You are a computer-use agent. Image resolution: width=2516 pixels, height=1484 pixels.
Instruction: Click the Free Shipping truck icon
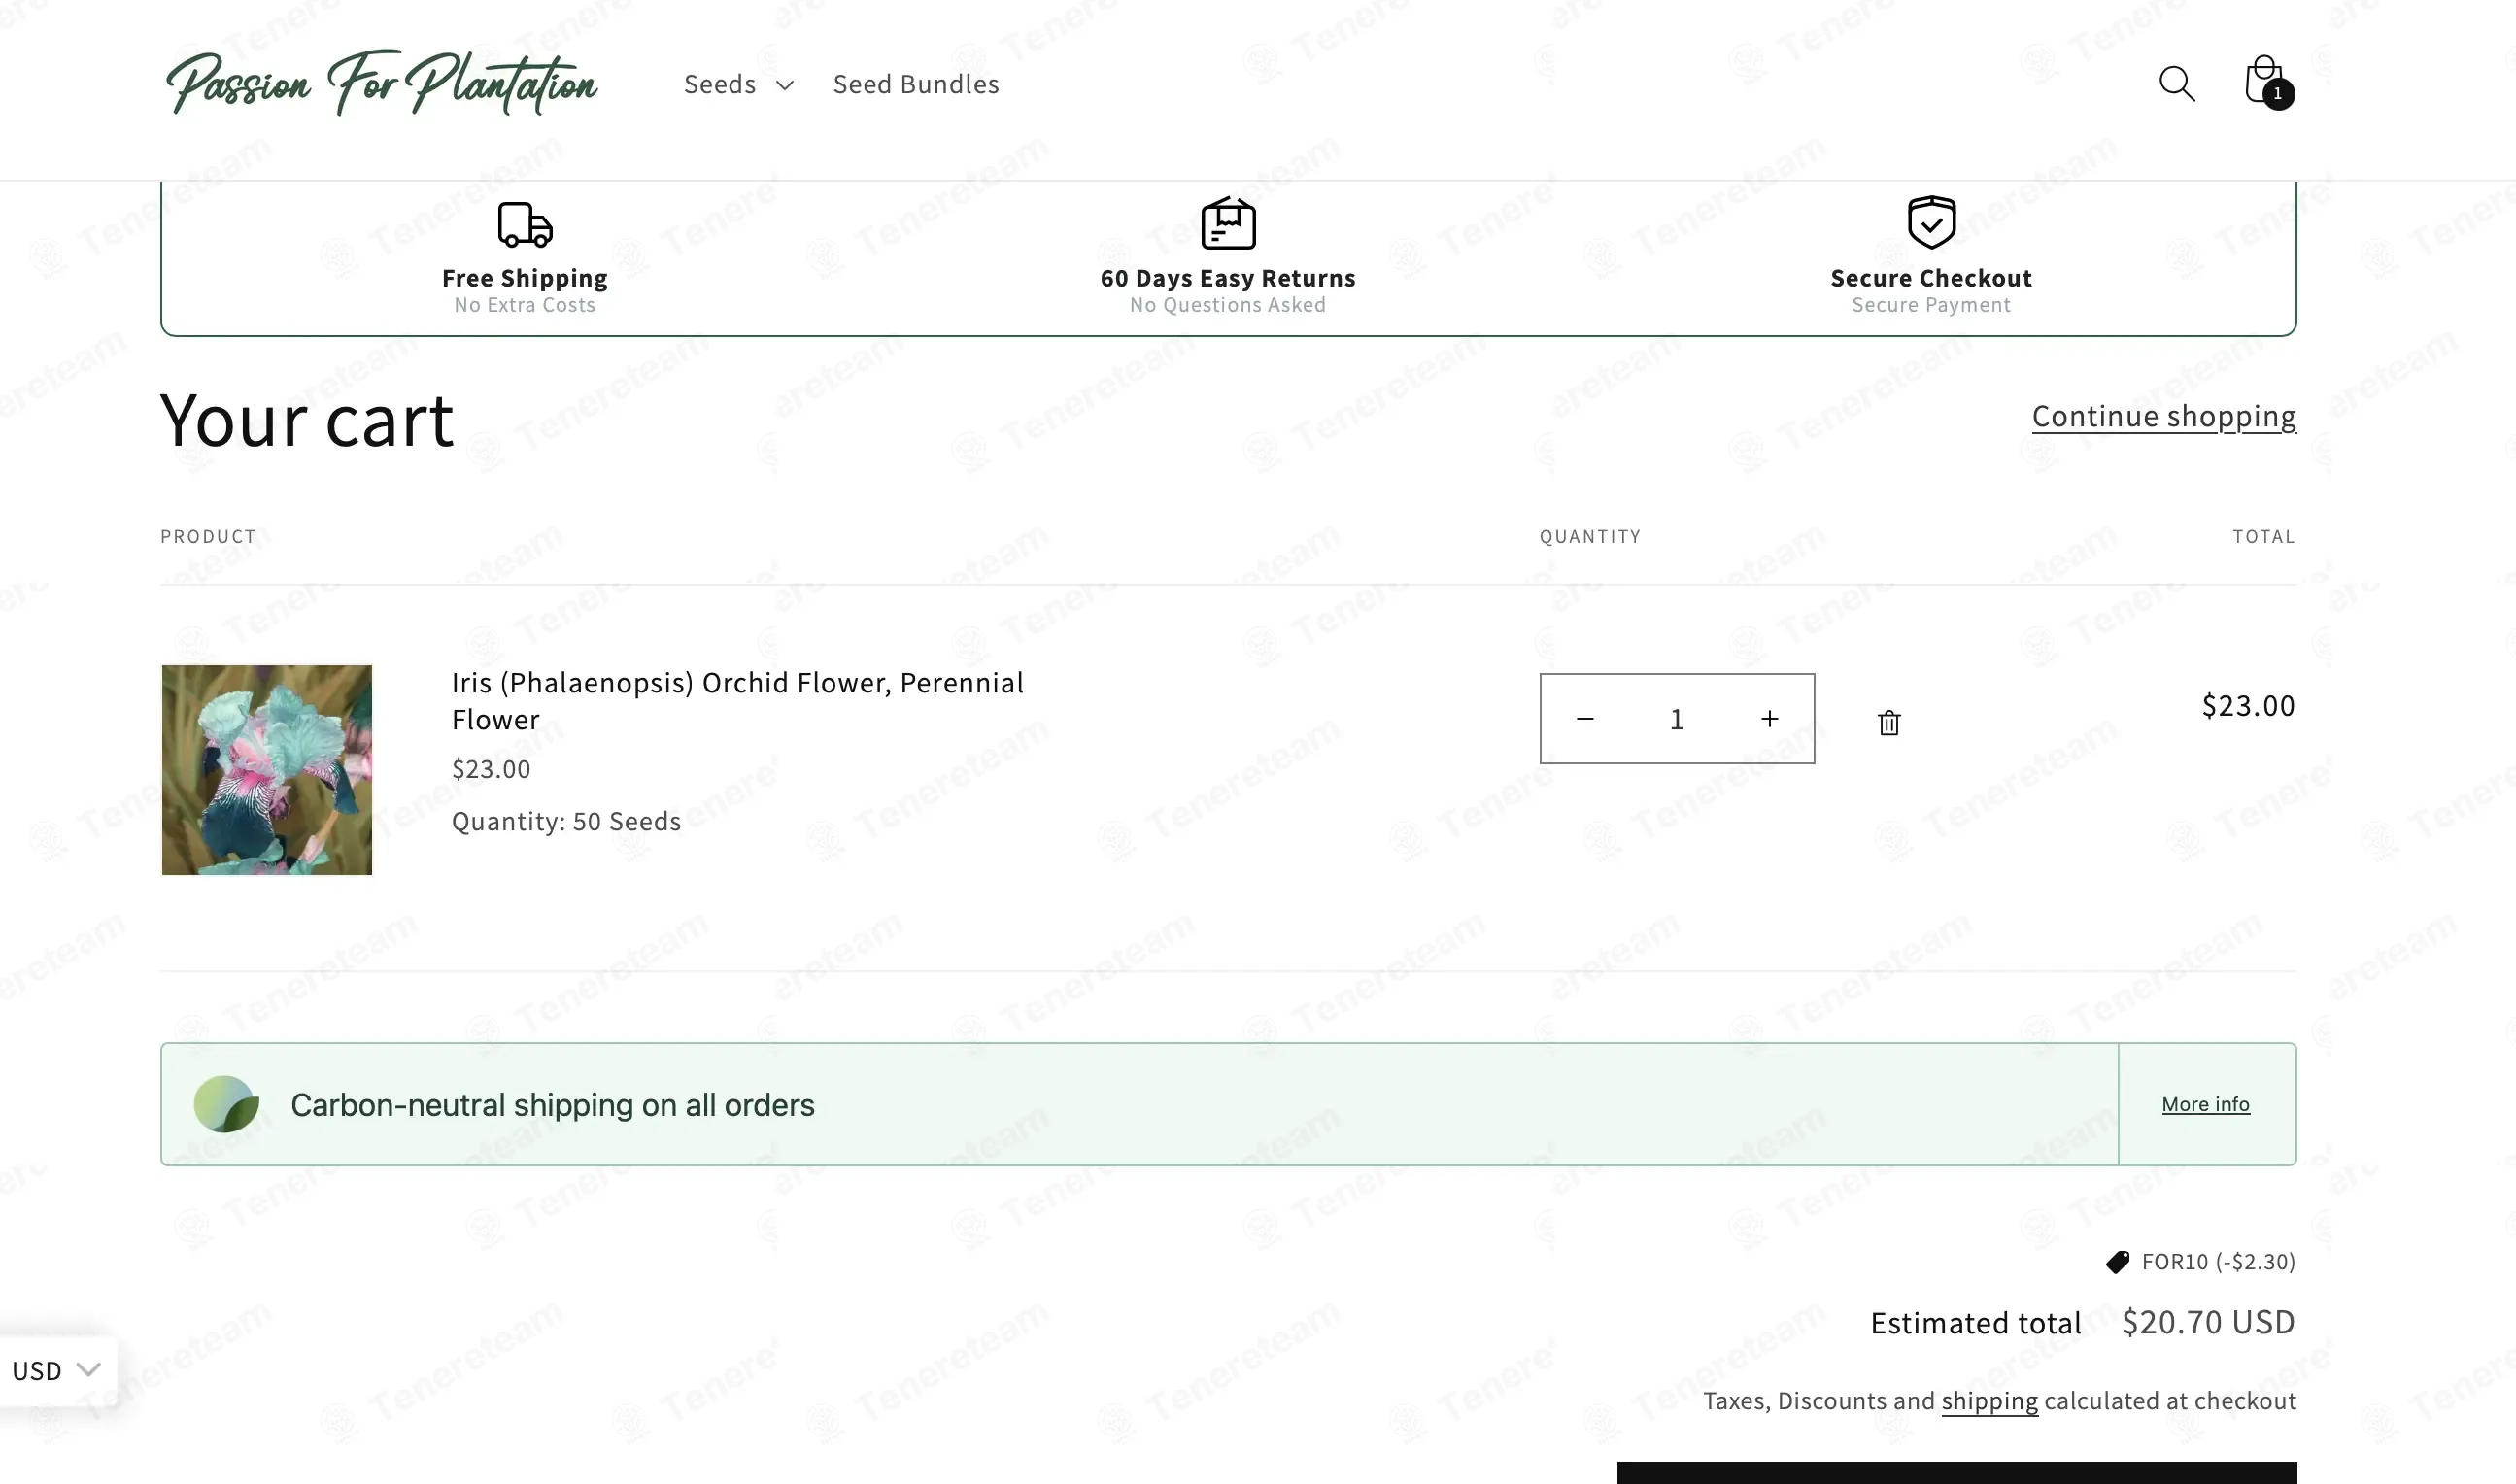(x=525, y=224)
